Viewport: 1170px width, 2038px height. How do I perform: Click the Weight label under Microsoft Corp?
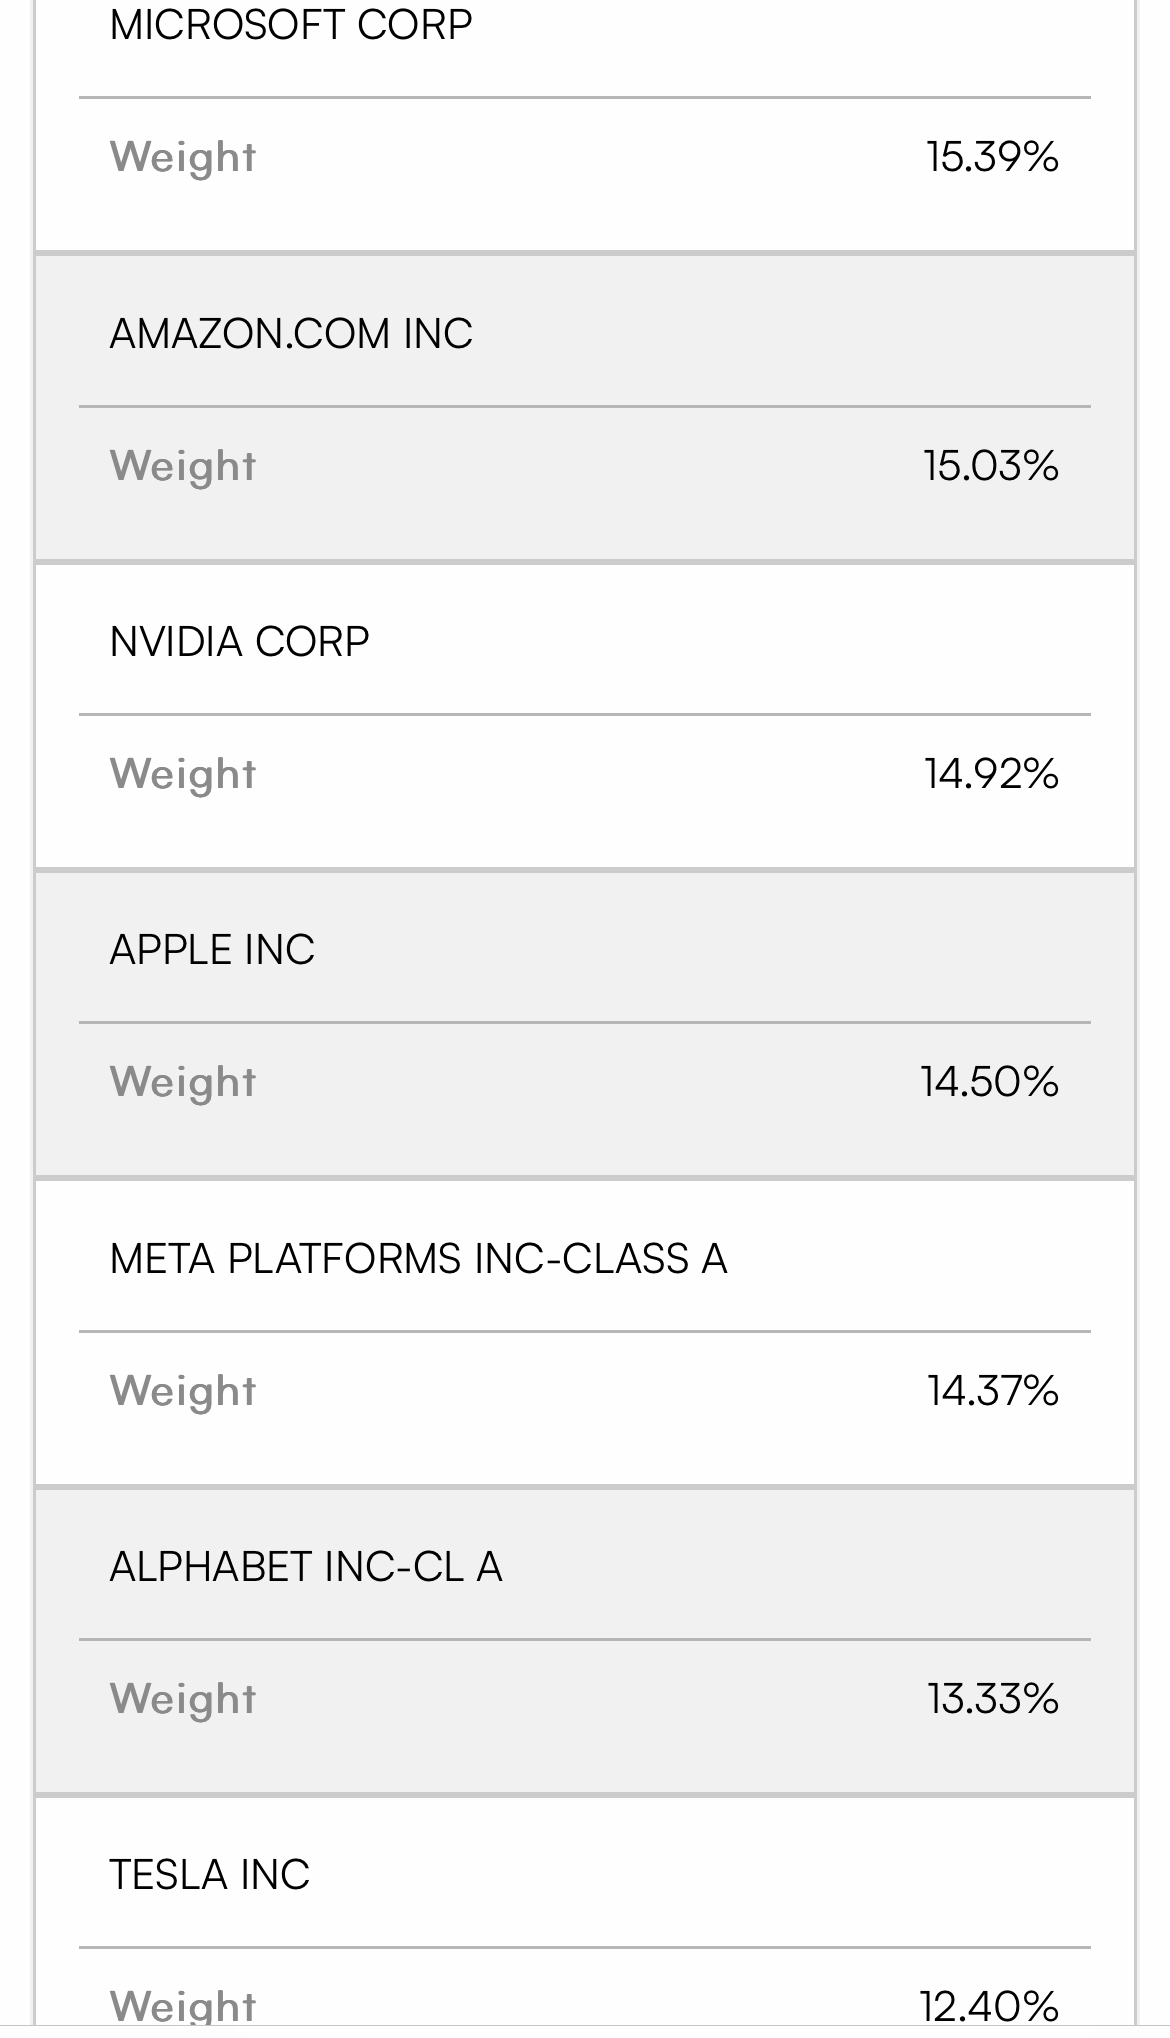tap(183, 158)
